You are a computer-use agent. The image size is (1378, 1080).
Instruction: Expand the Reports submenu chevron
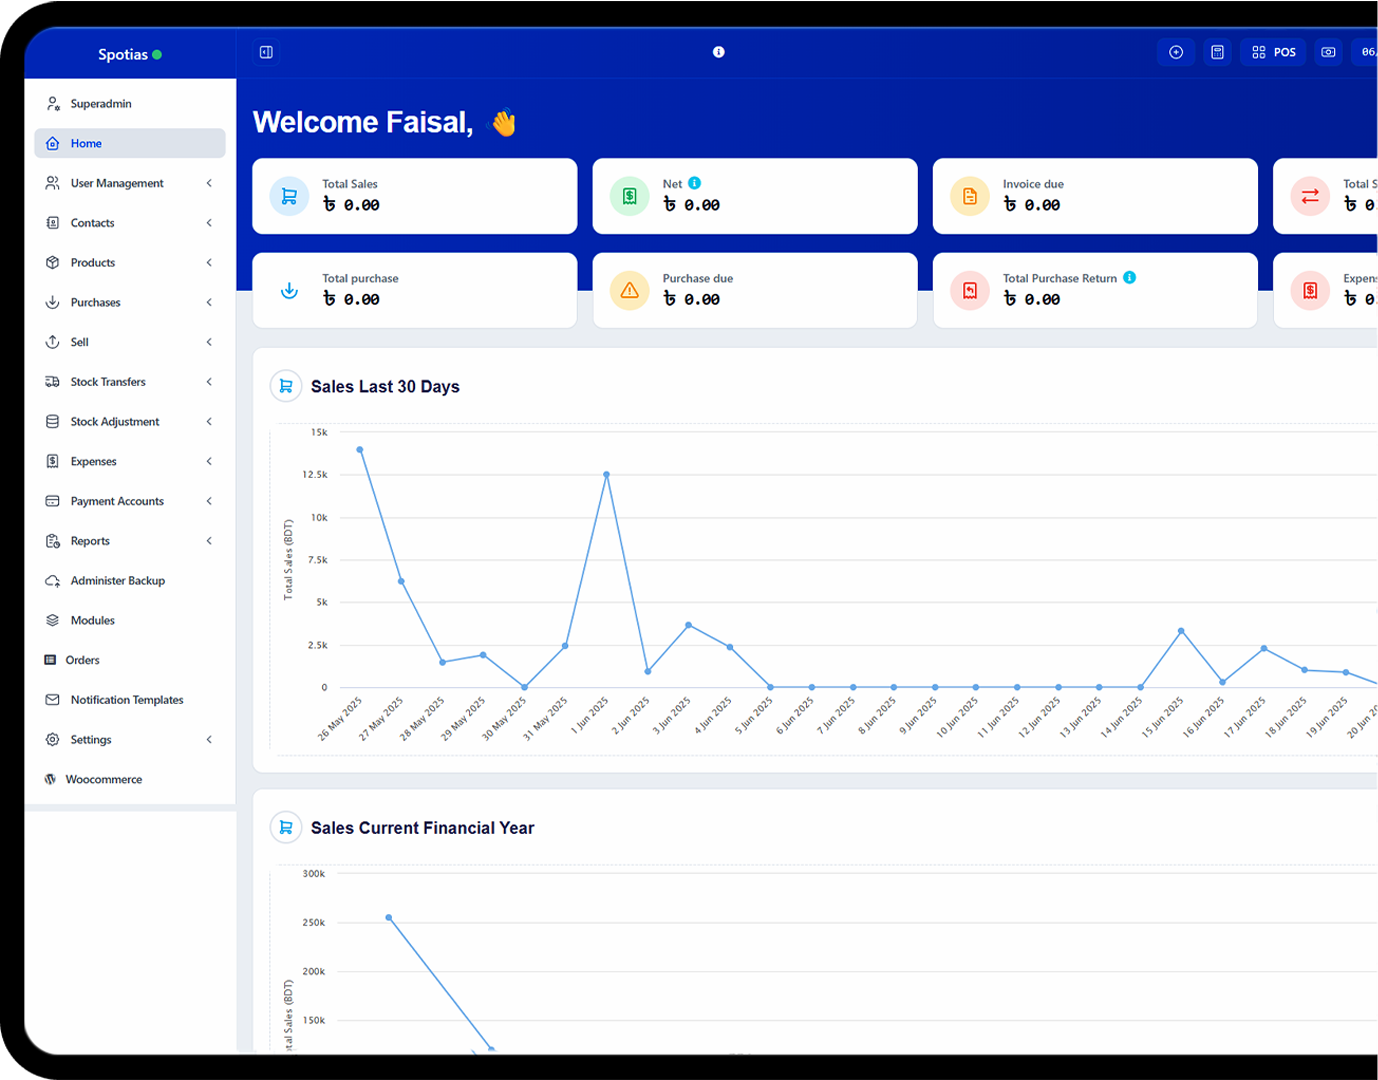pos(209,541)
